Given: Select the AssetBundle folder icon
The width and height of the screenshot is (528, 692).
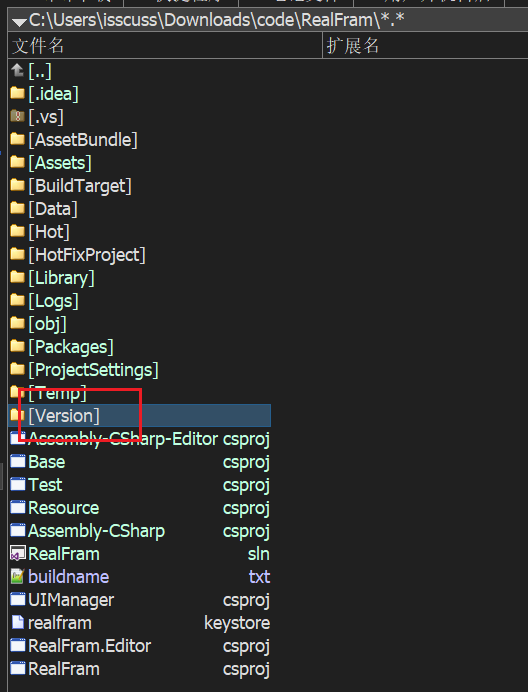Looking at the screenshot, I should pos(17,139).
